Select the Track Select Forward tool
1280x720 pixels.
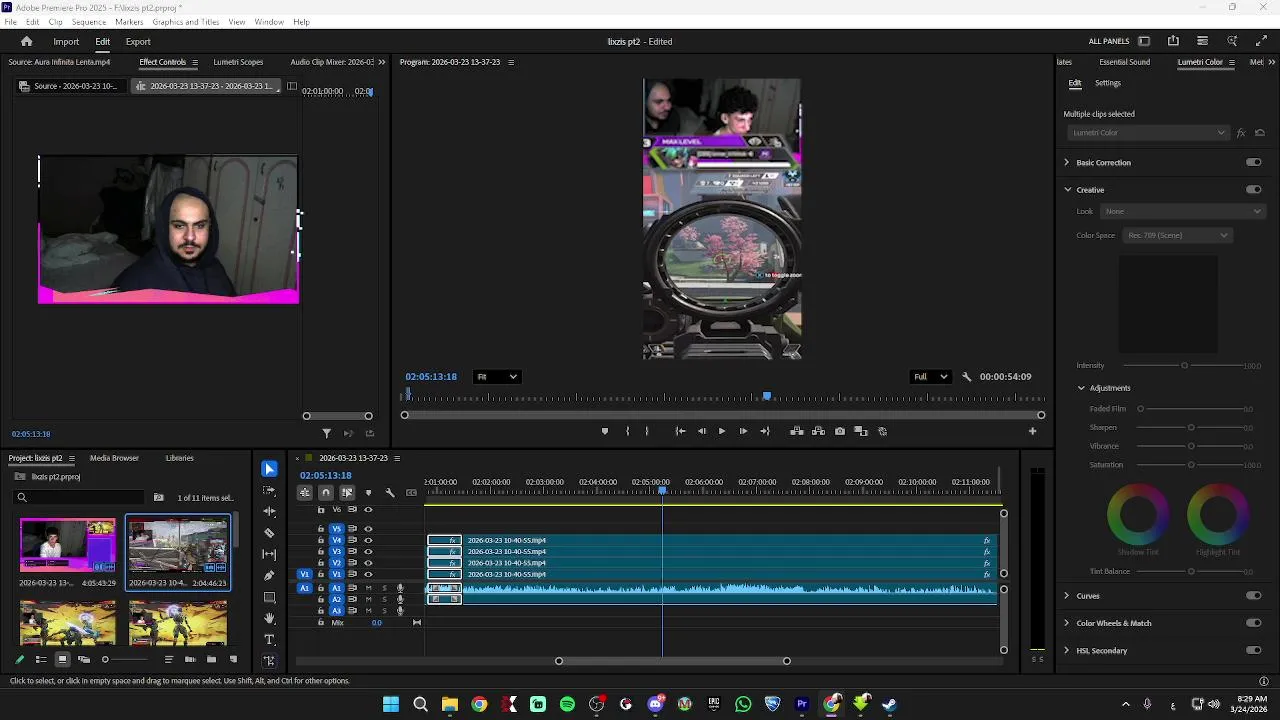point(269,491)
